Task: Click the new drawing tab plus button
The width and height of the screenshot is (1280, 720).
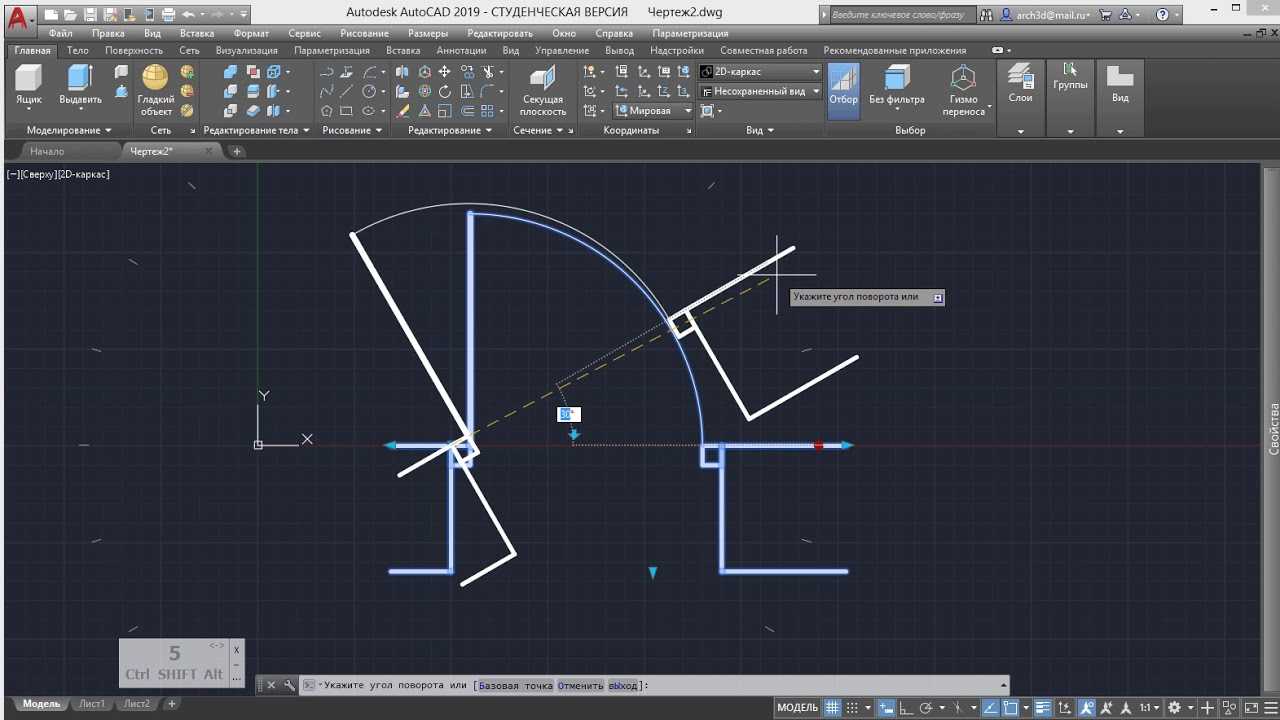Action: [x=237, y=151]
